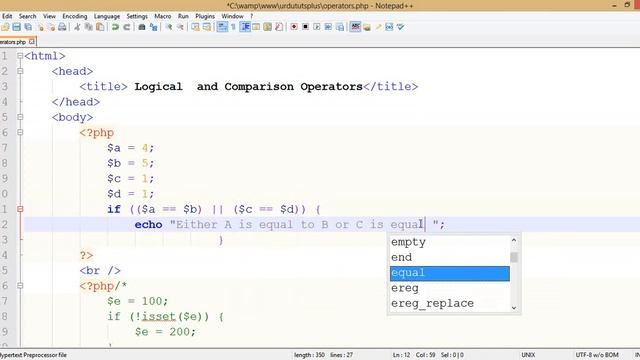
Task: Click the autocomplete scrollbar thumb
Action: tap(514, 257)
